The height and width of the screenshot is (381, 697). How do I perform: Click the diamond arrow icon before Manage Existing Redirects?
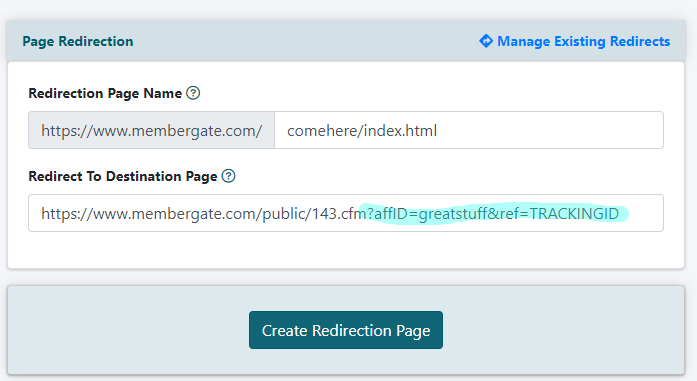(x=486, y=41)
